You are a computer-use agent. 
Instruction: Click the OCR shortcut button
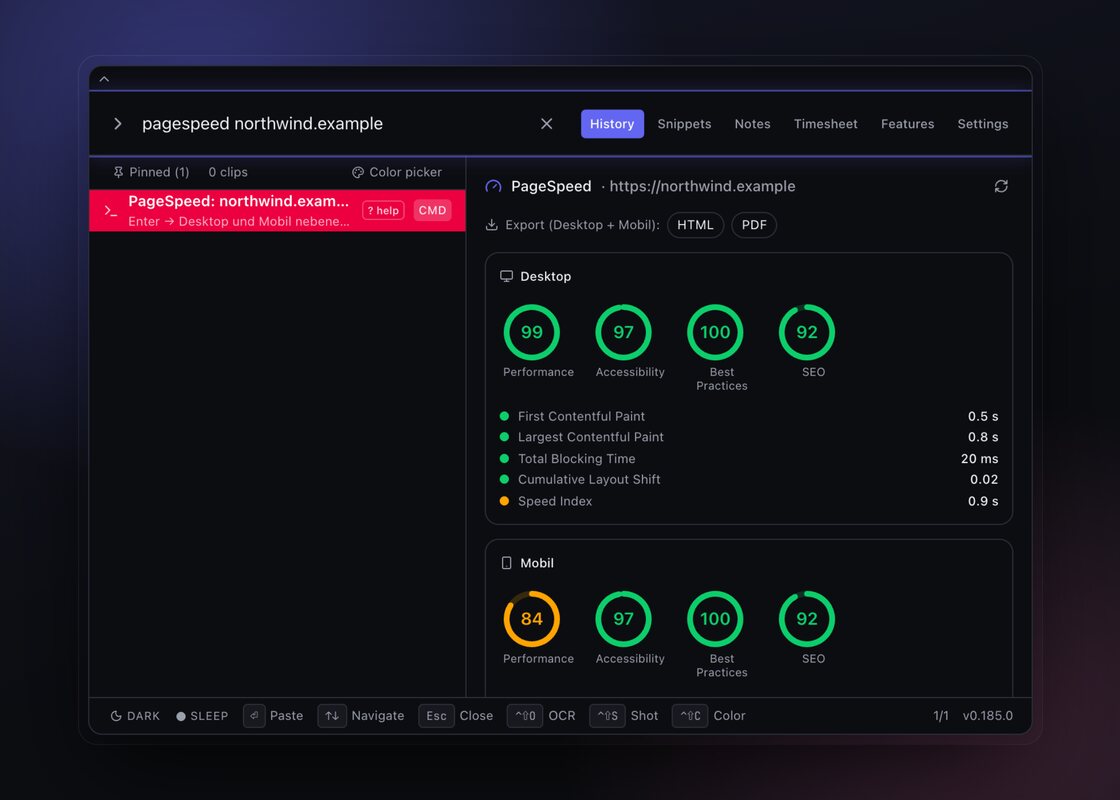[x=541, y=716]
